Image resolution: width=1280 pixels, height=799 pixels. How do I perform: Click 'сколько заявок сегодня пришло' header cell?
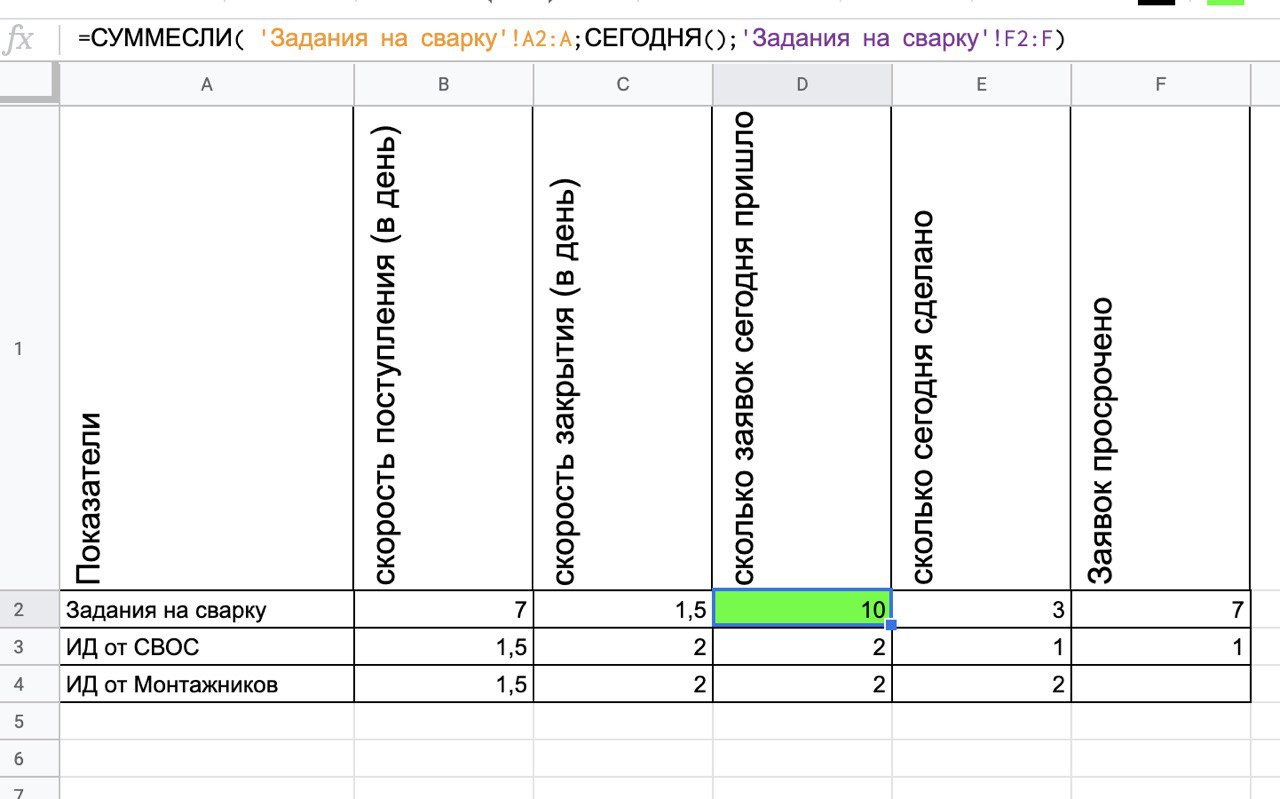point(802,348)
